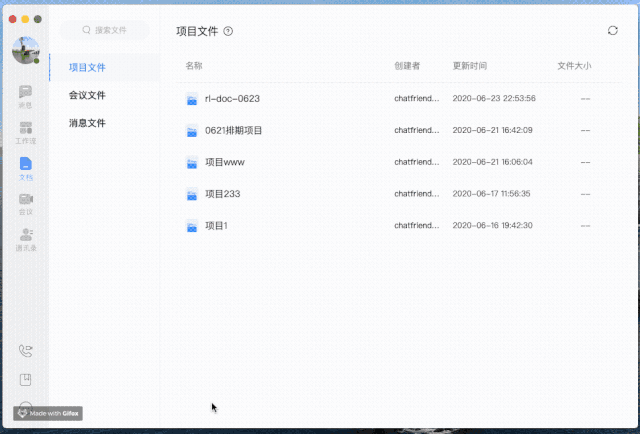Open the 通讯录 contacts sidebar icon
Screen dimensions: 640x434
[x=25, y=238]
